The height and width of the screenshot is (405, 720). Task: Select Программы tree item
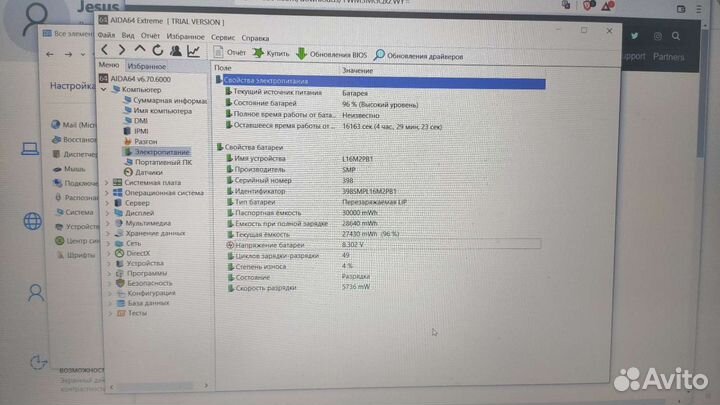pyautogui.click(x=141, y=273)
